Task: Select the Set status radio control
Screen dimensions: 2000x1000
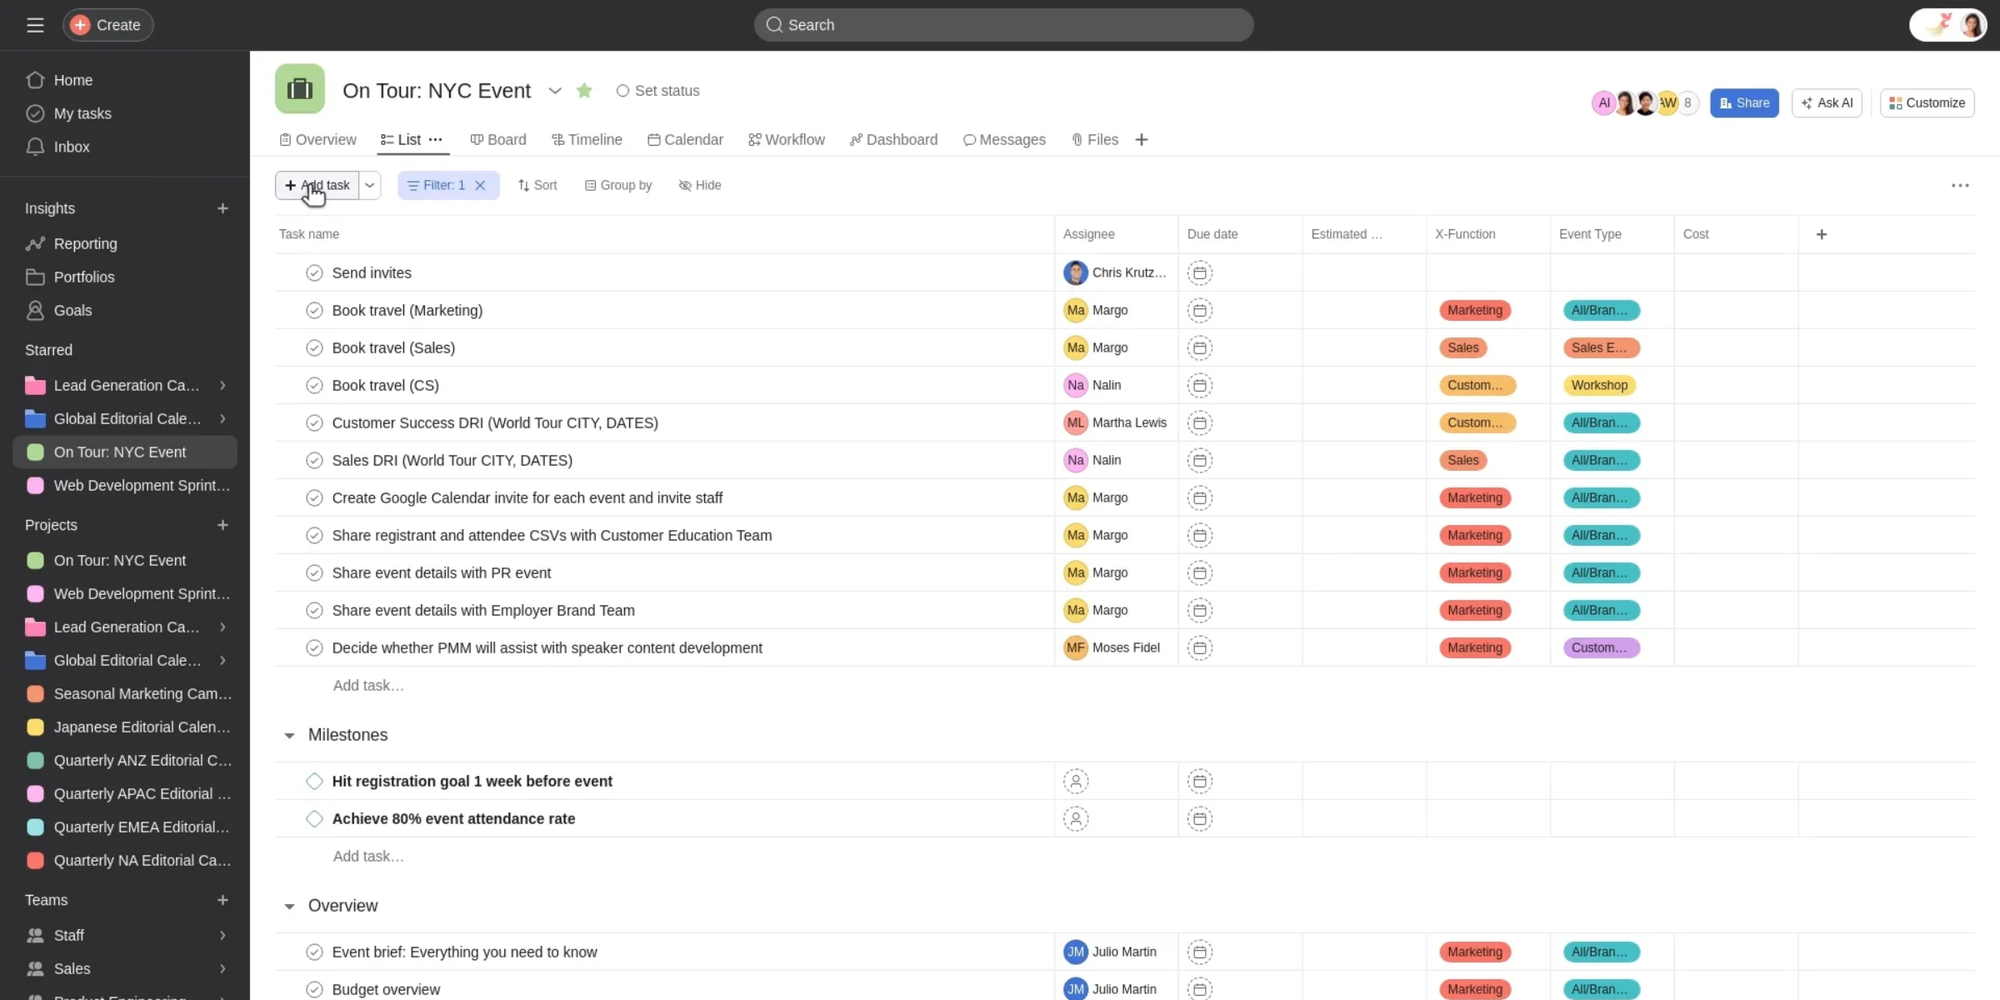Action: (x=623, y=90)
